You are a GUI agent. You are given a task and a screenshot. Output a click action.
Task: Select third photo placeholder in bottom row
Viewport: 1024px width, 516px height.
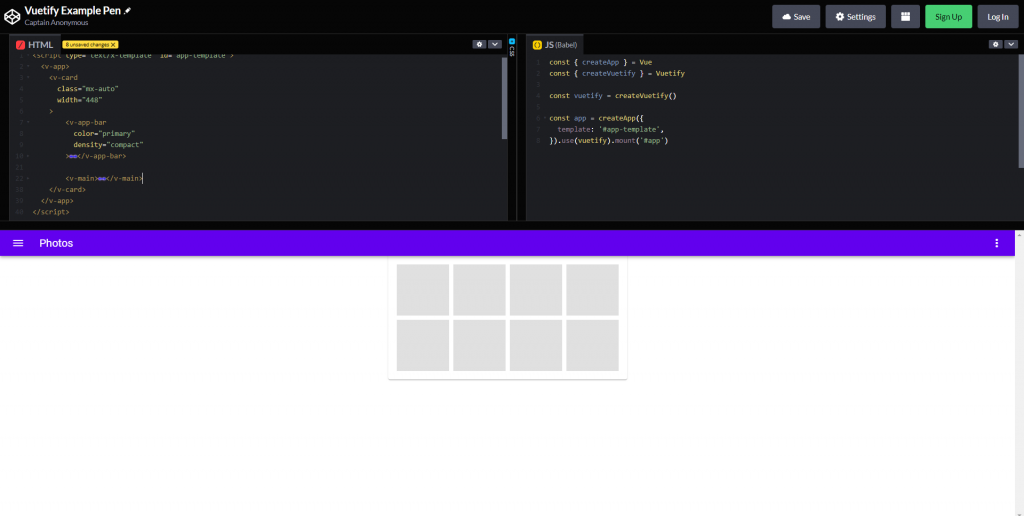(x=536, y=346)
